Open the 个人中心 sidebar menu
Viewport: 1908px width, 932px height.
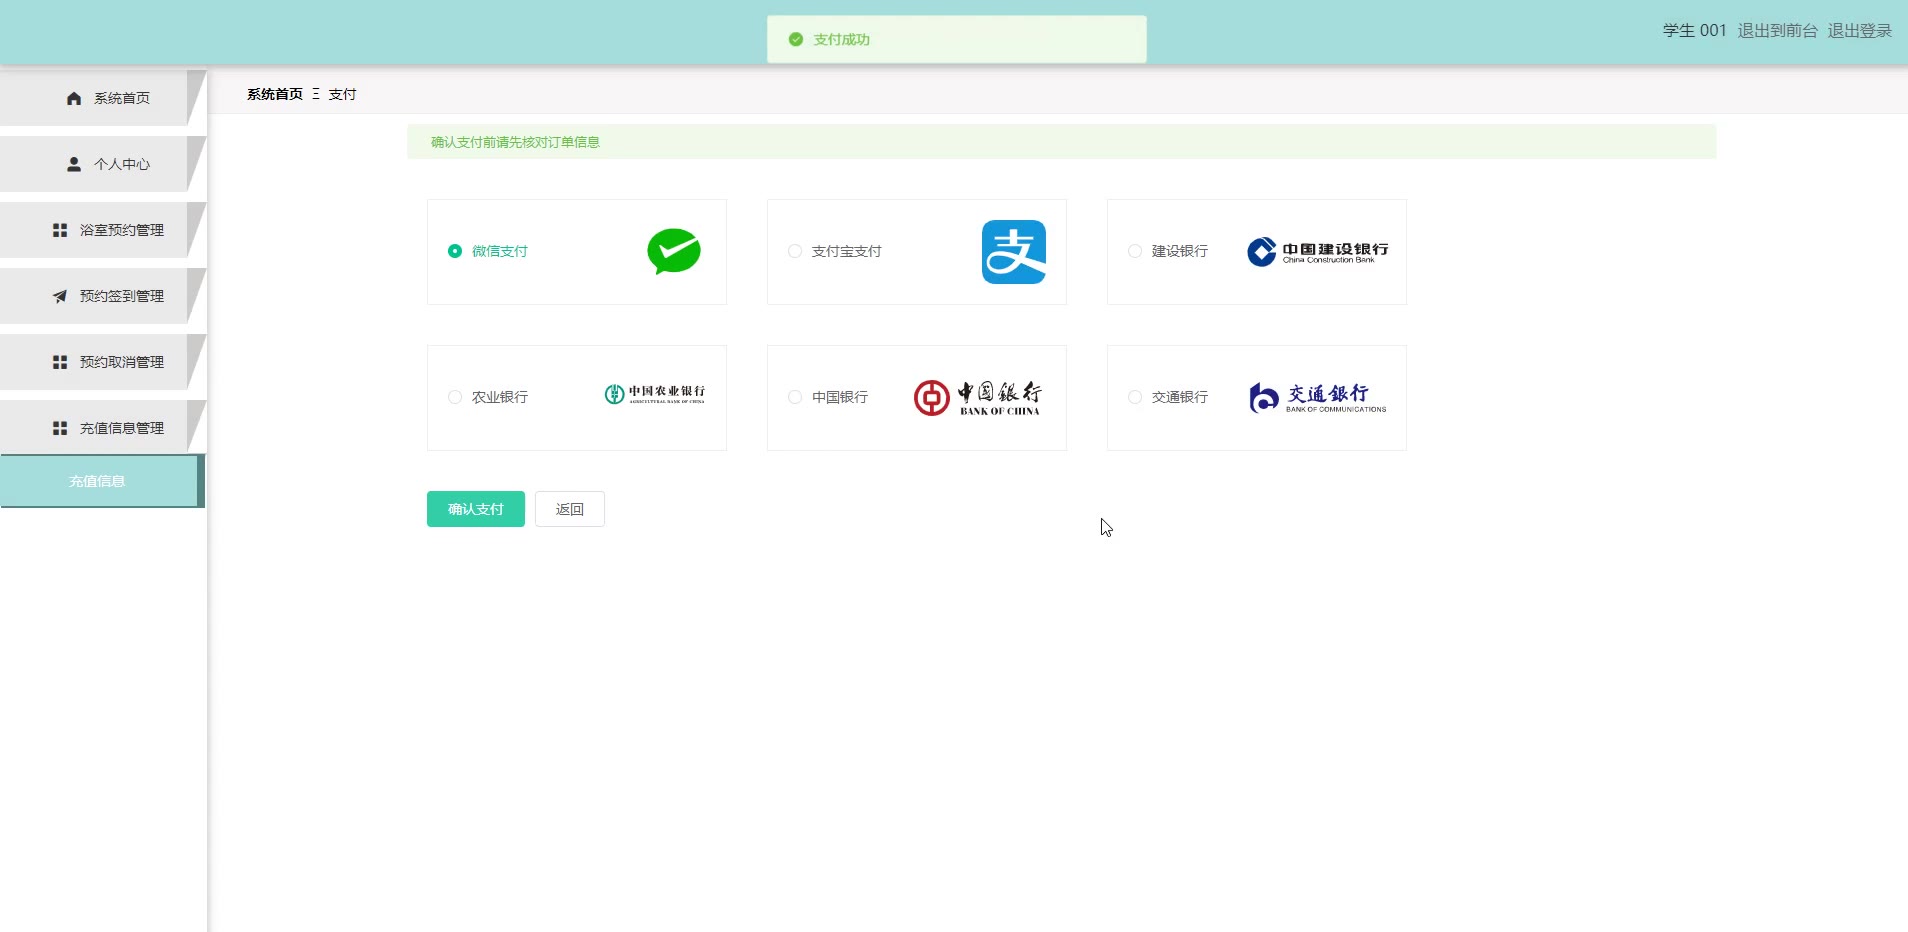103,164
